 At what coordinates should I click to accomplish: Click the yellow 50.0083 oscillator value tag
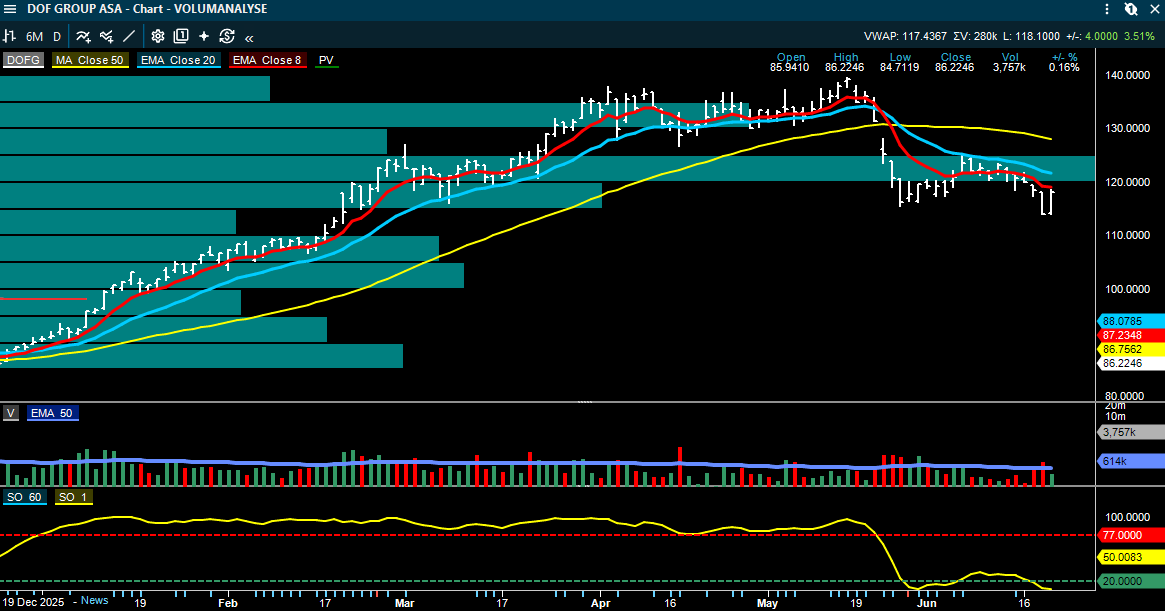(x=1131, y=557)
